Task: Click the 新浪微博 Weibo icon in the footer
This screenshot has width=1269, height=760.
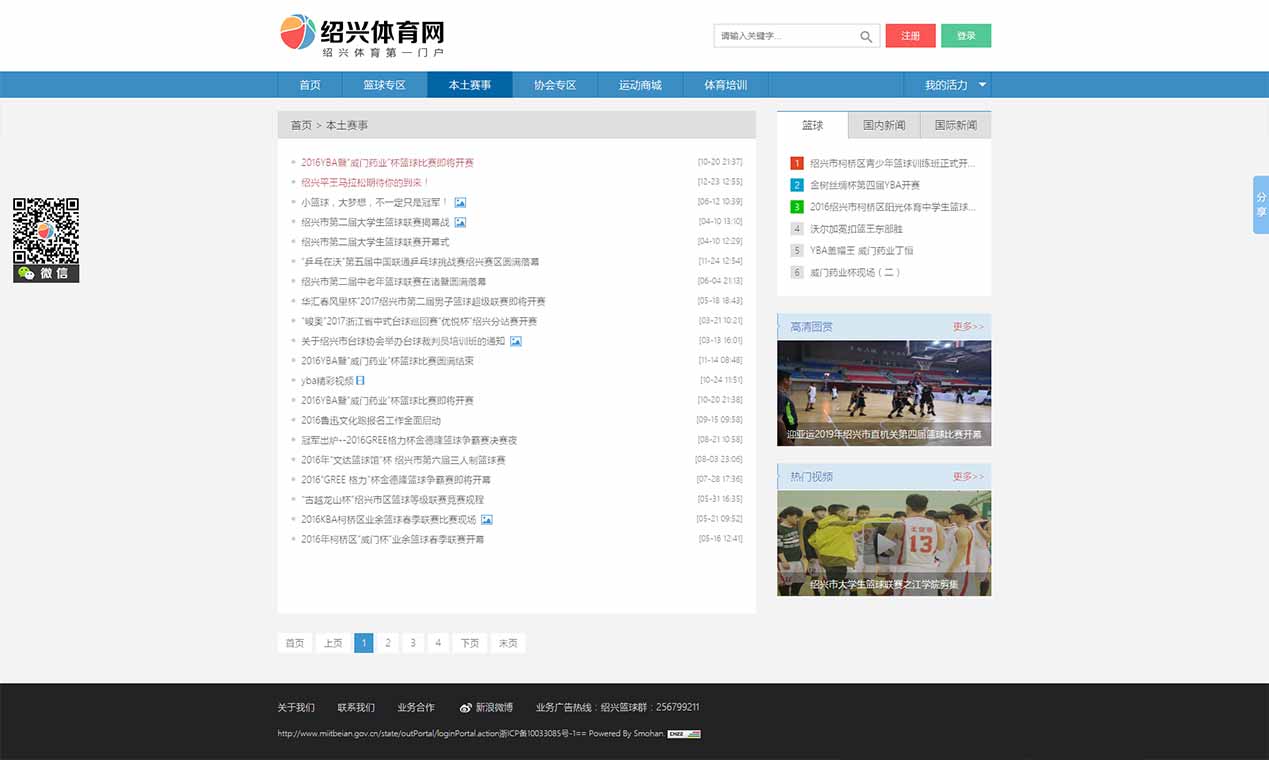Action: coord(465,708)
